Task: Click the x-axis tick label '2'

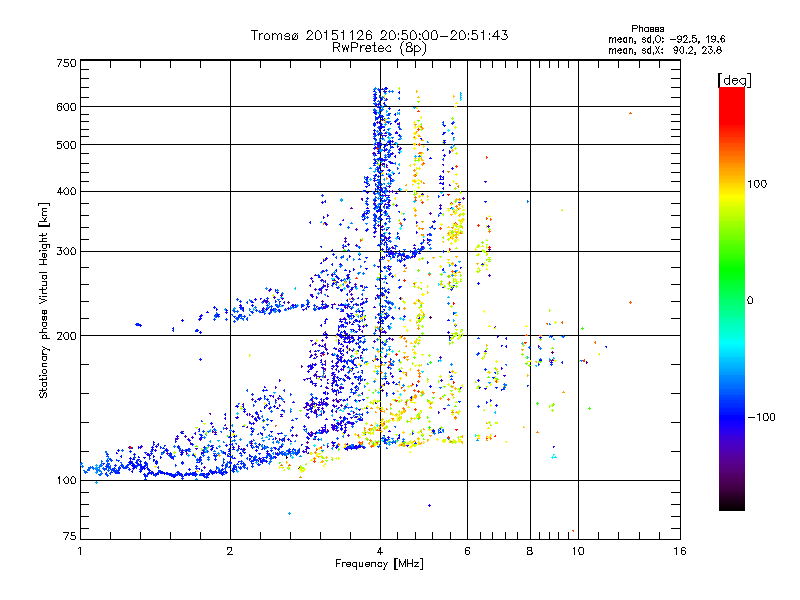Action: point(230,551)
